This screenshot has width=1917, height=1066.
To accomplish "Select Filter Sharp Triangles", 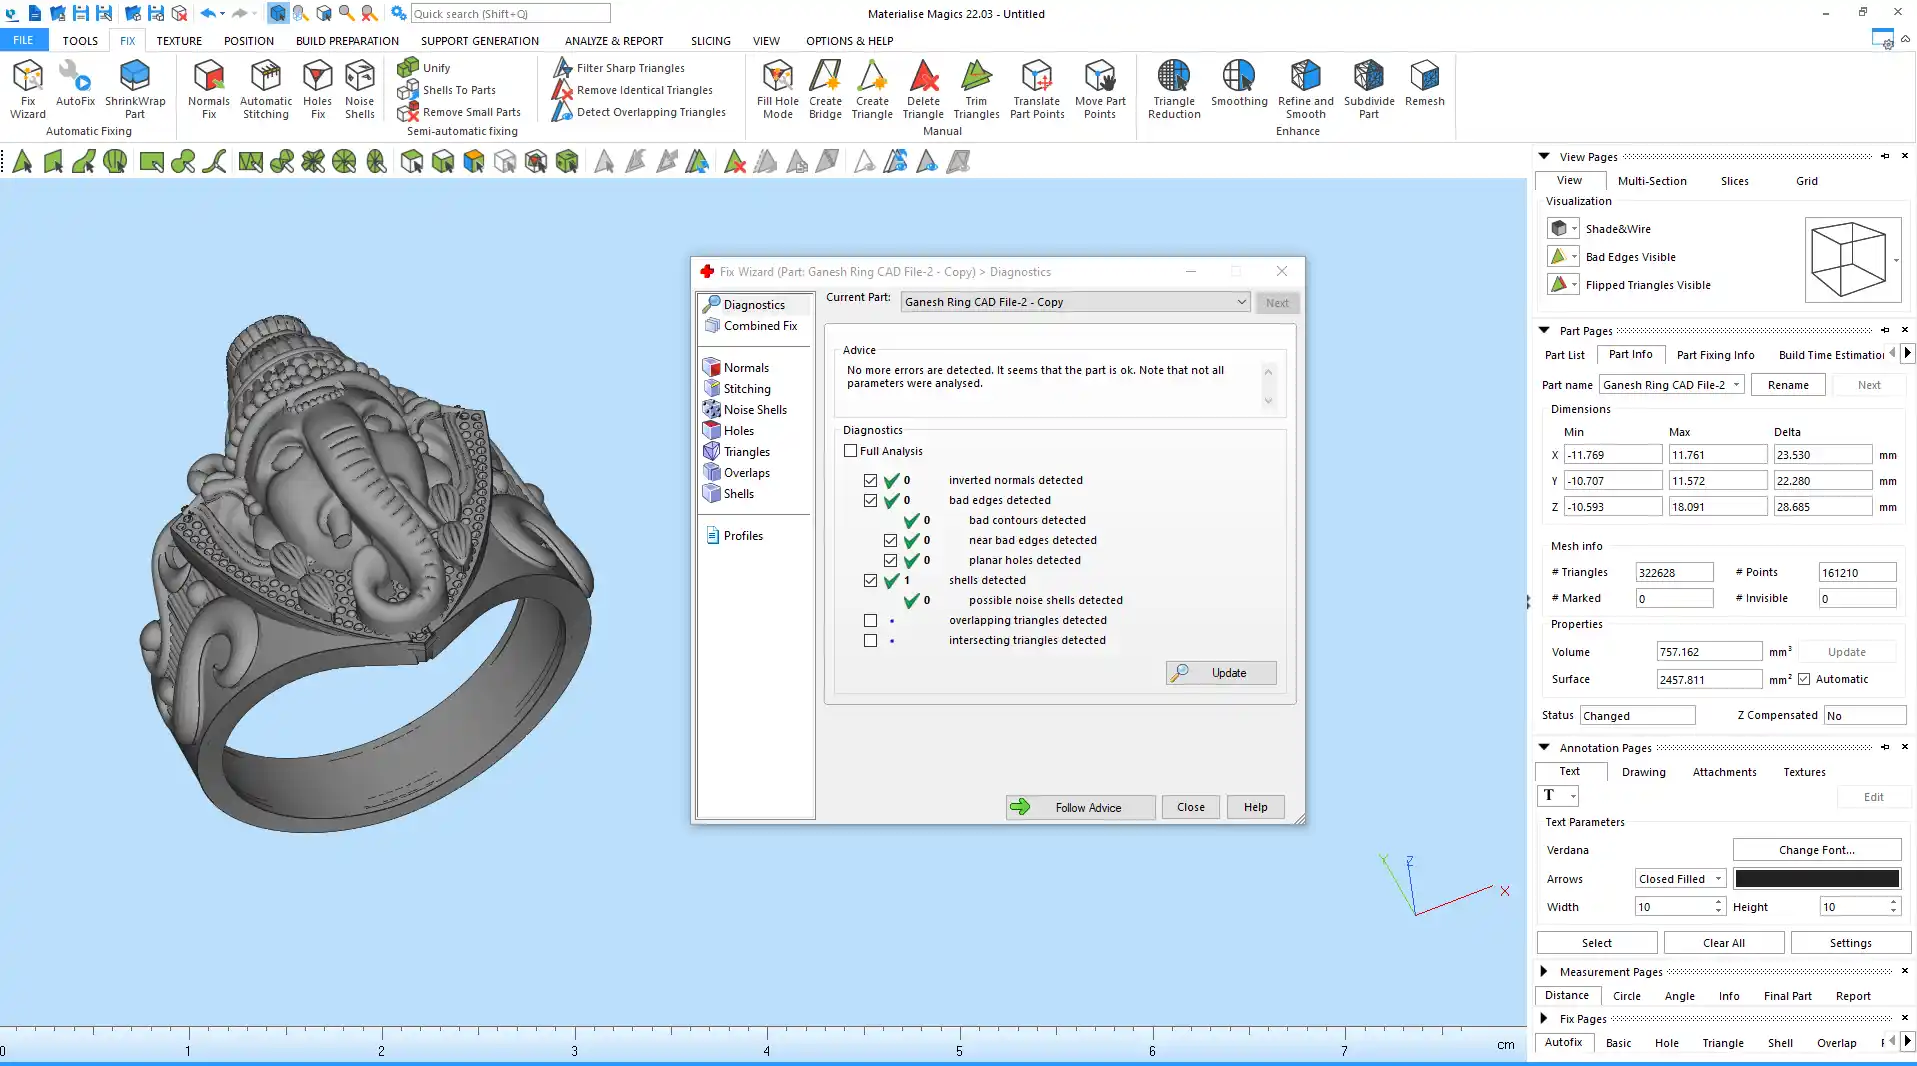I will (x=620, y=68).
